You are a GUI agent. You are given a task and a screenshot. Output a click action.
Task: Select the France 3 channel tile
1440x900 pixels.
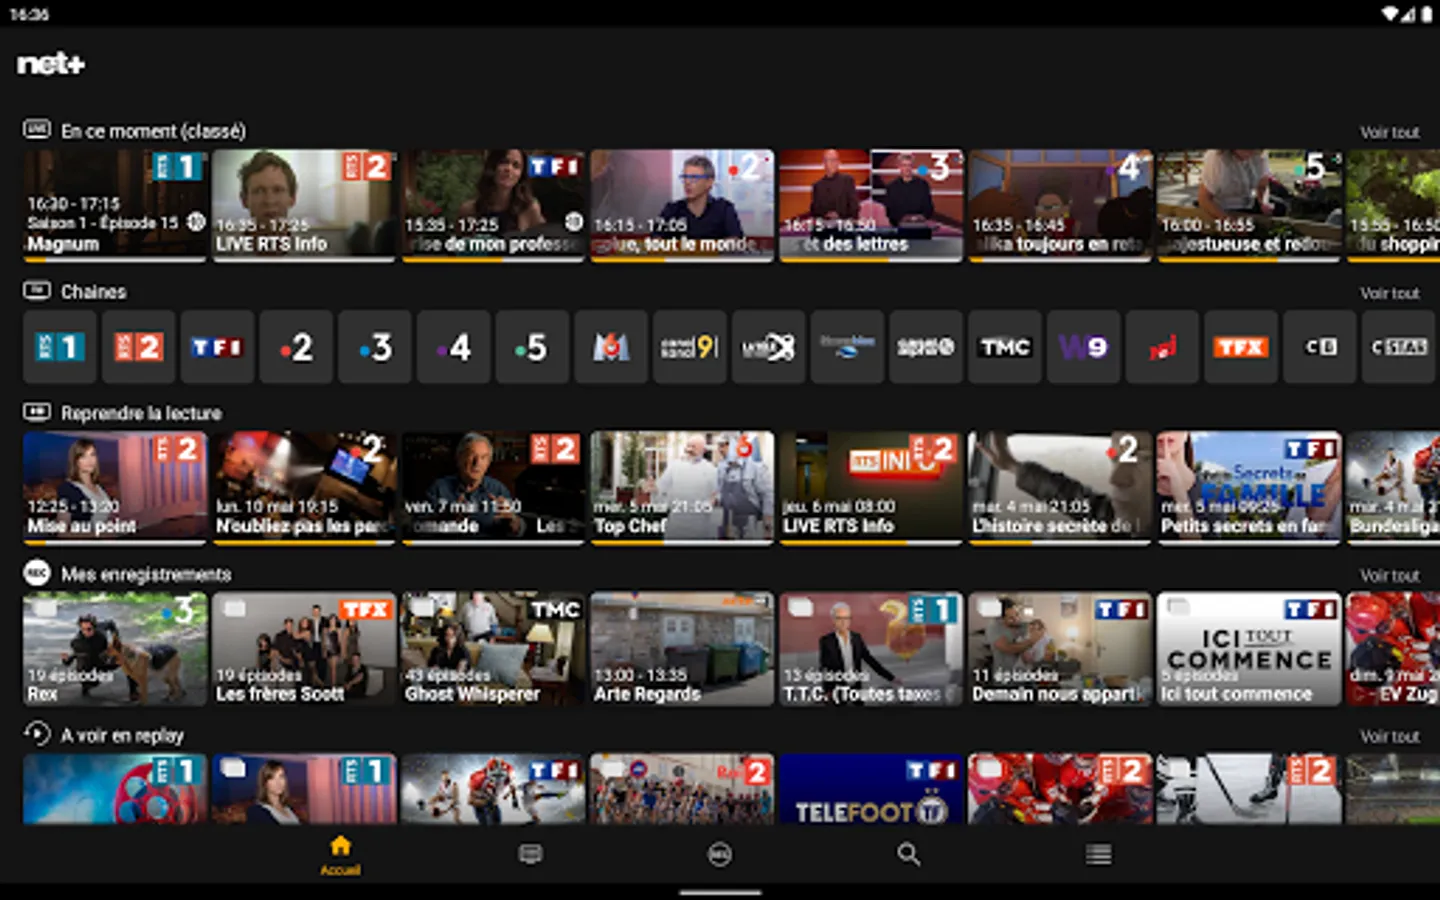pos(375,347)
